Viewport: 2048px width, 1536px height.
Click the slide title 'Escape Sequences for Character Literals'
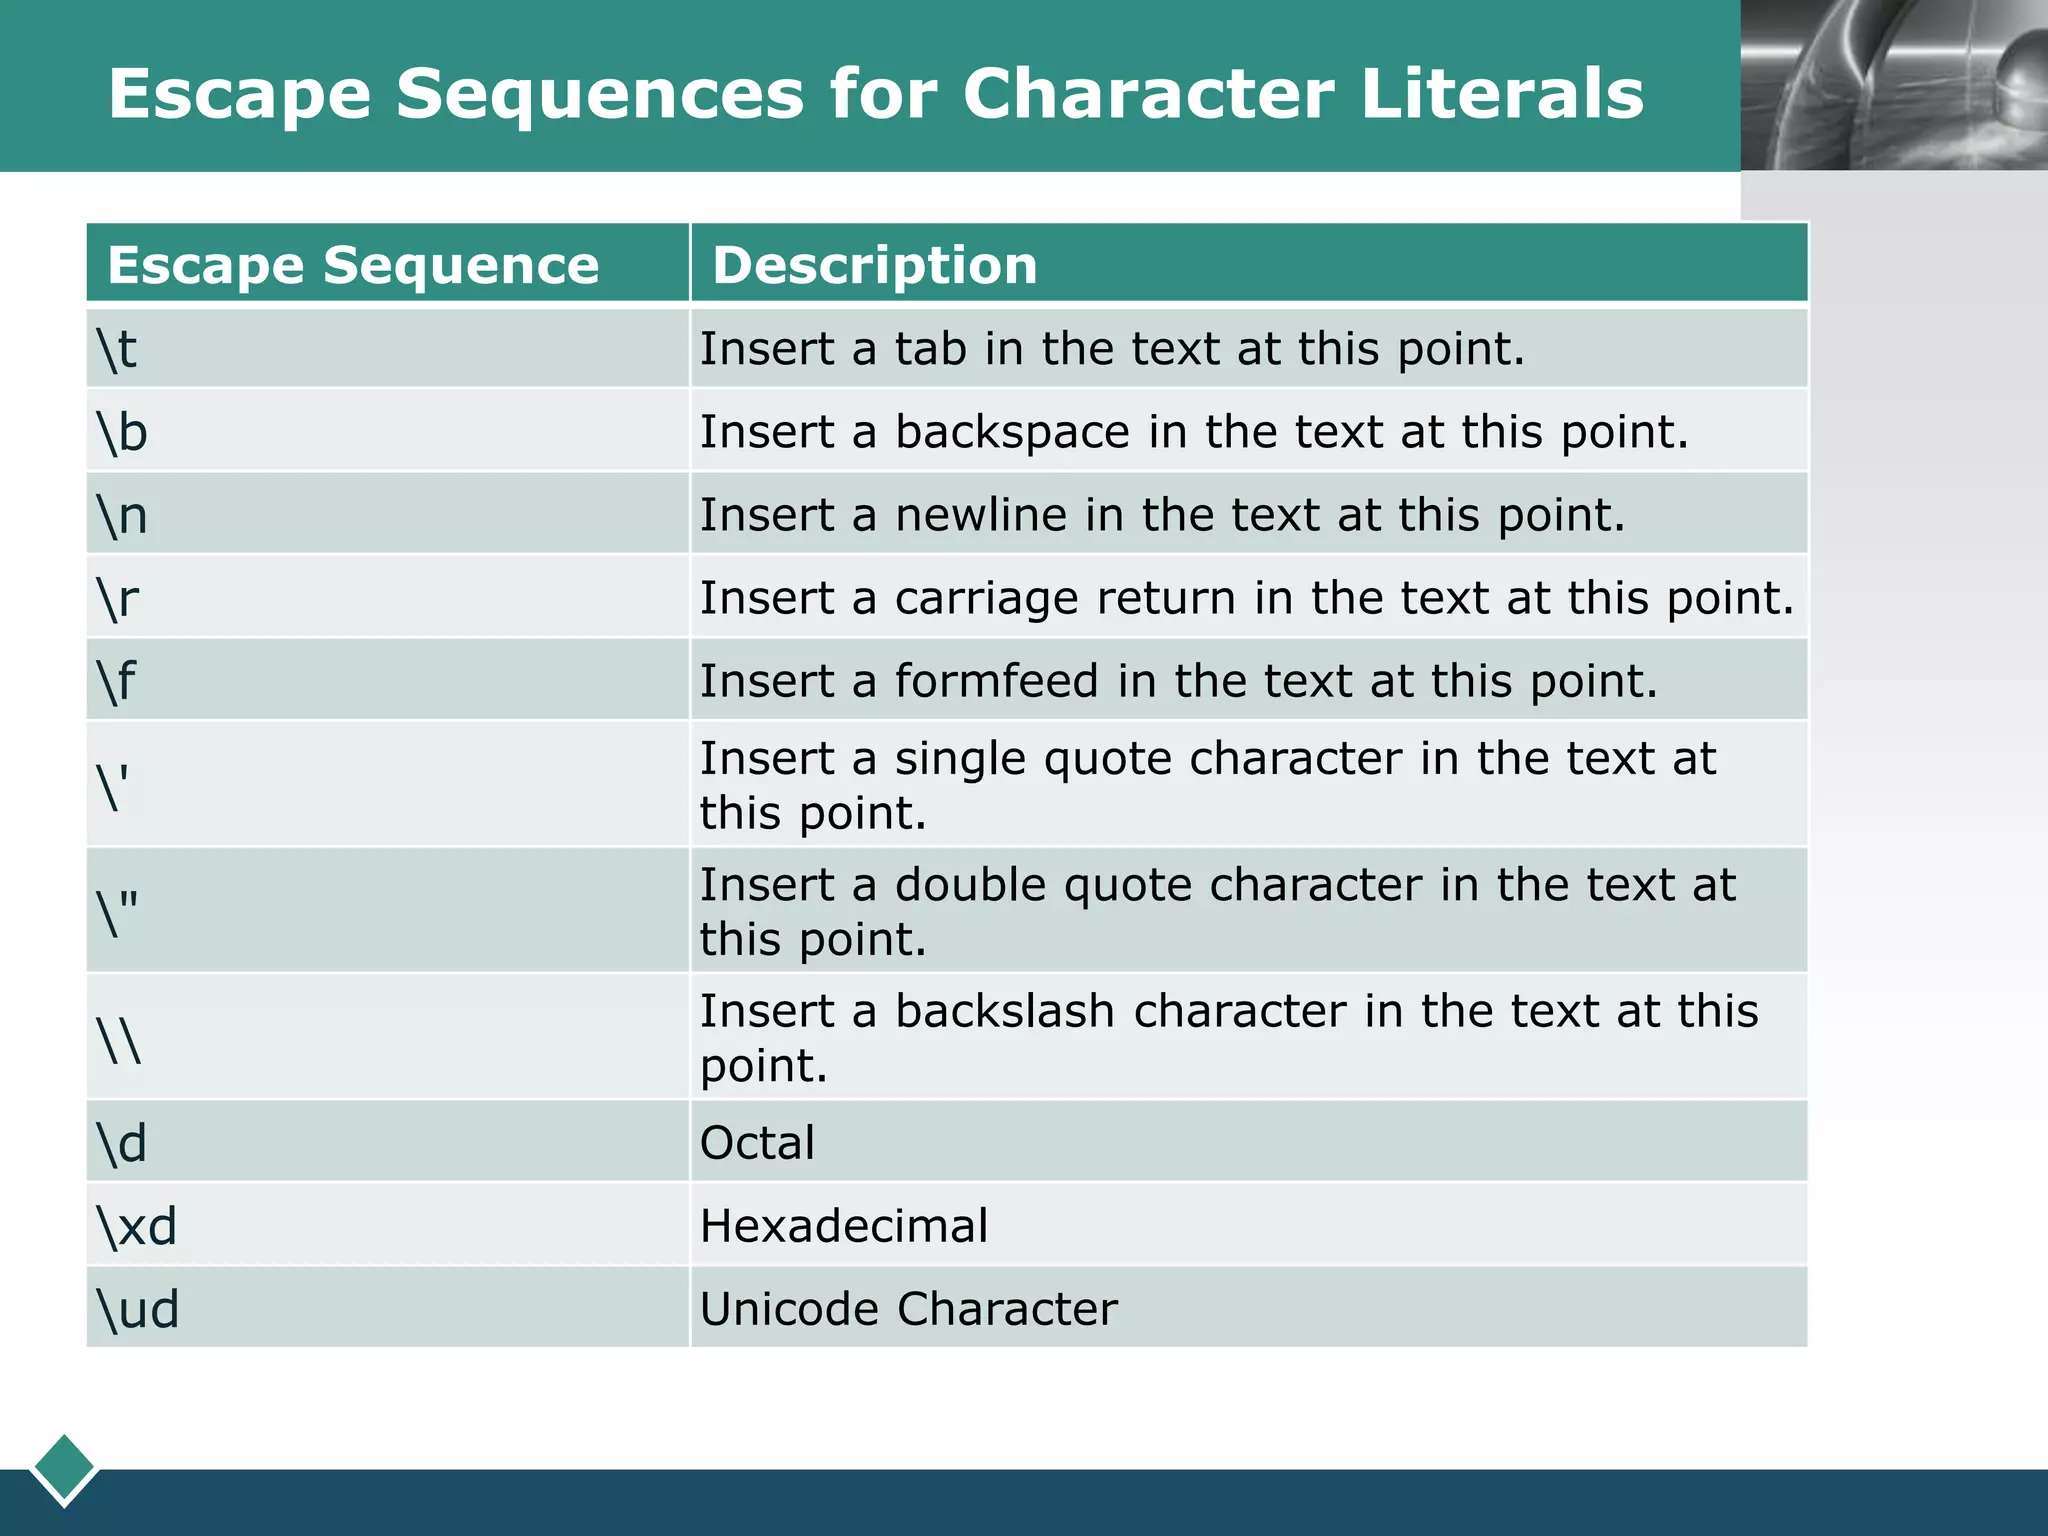pyautogui.click(x=875, y=93)
